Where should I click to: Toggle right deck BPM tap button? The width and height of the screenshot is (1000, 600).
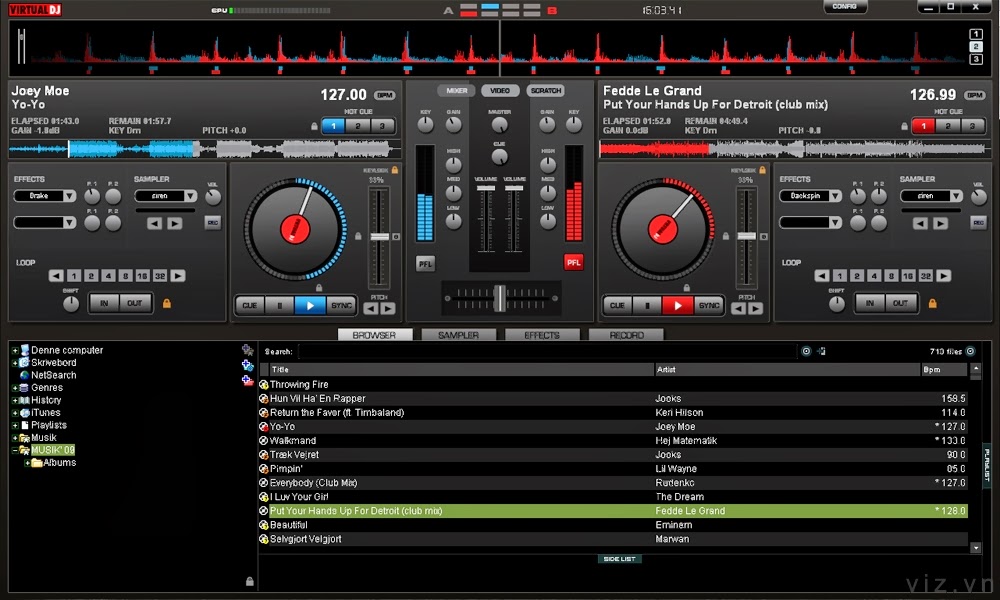click(974, 95)
